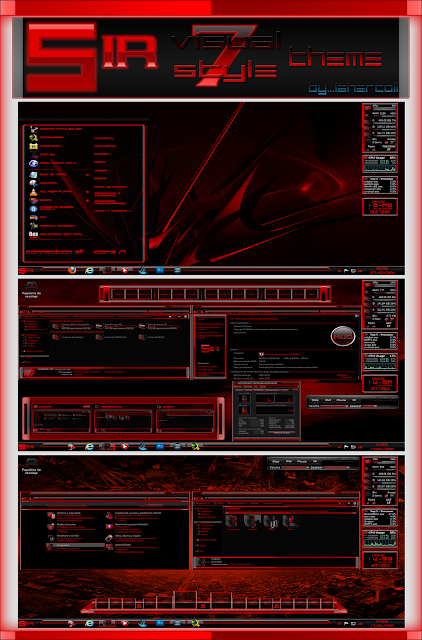Select Equipo in the start menu right column
The height and width of the screenshot is (640, 422).
coord(100,178)
